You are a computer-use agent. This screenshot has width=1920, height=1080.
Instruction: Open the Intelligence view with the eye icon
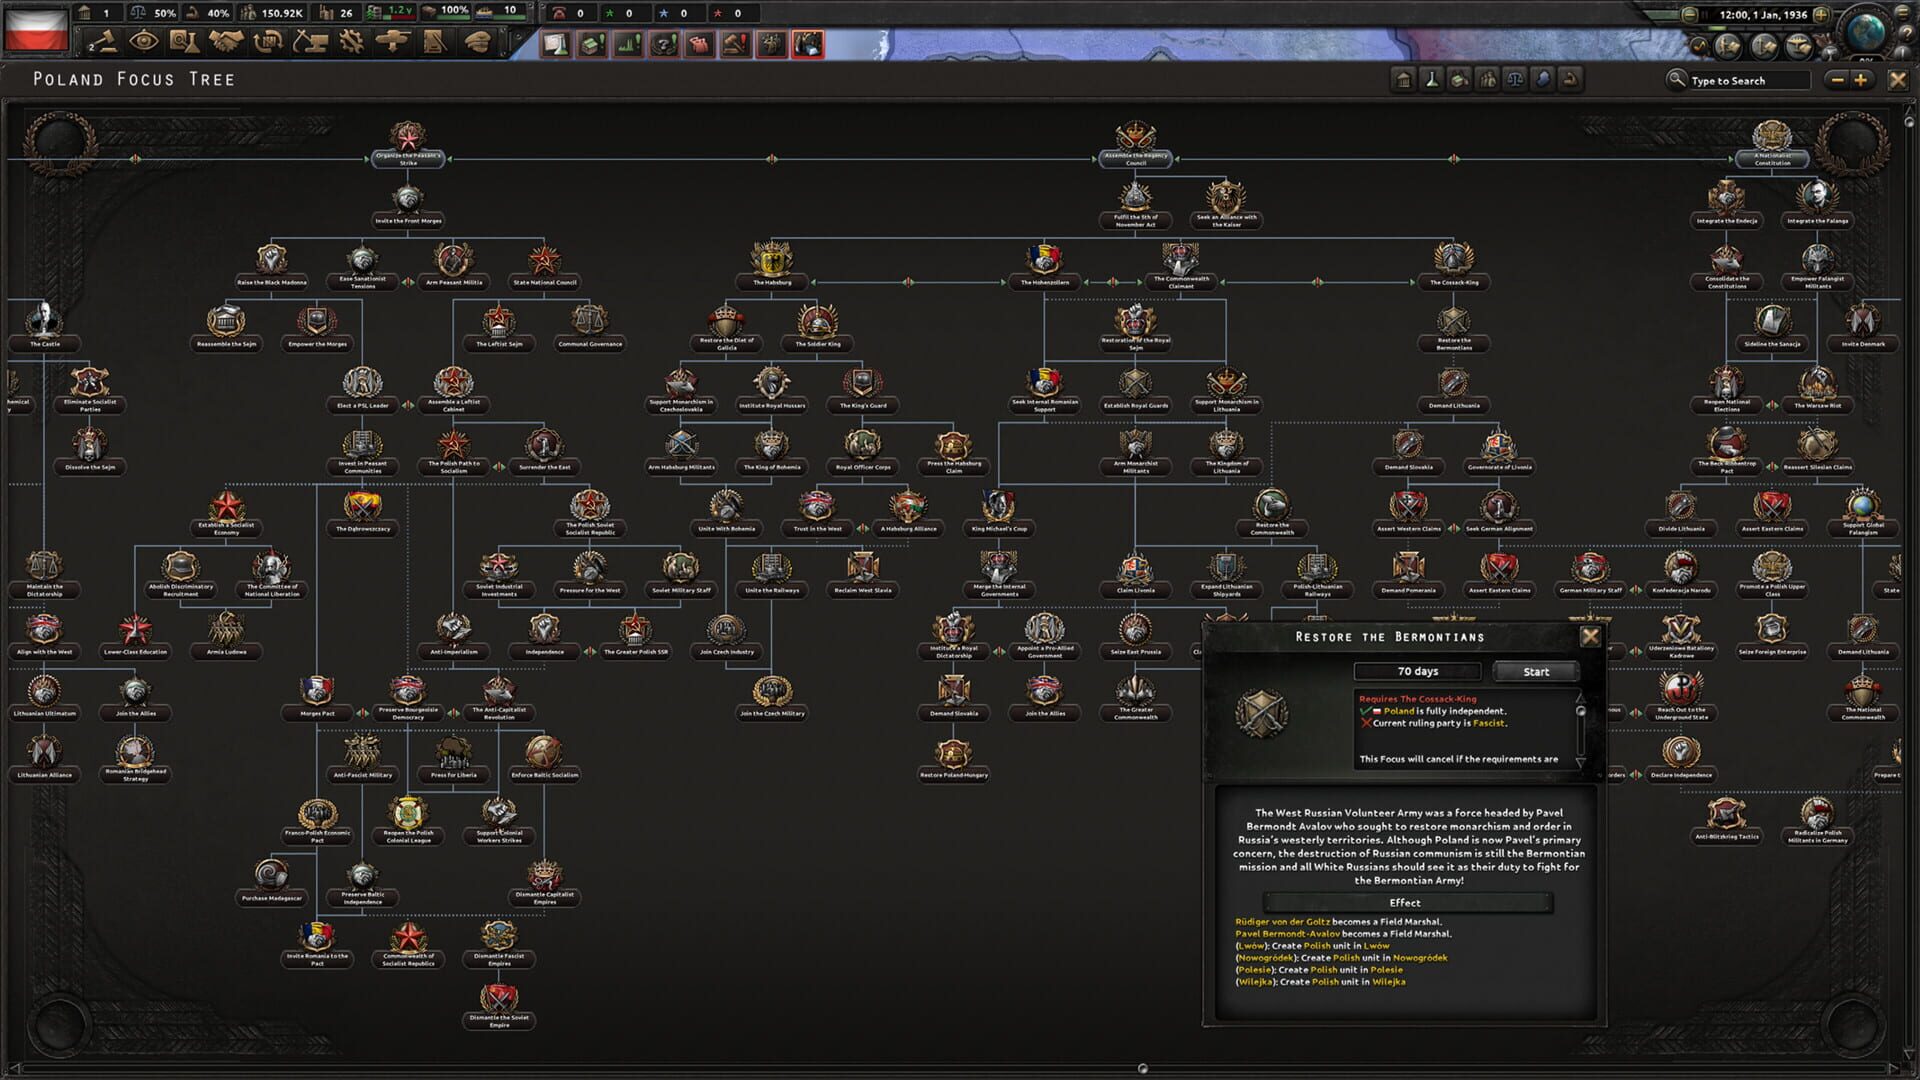[145, 40]
